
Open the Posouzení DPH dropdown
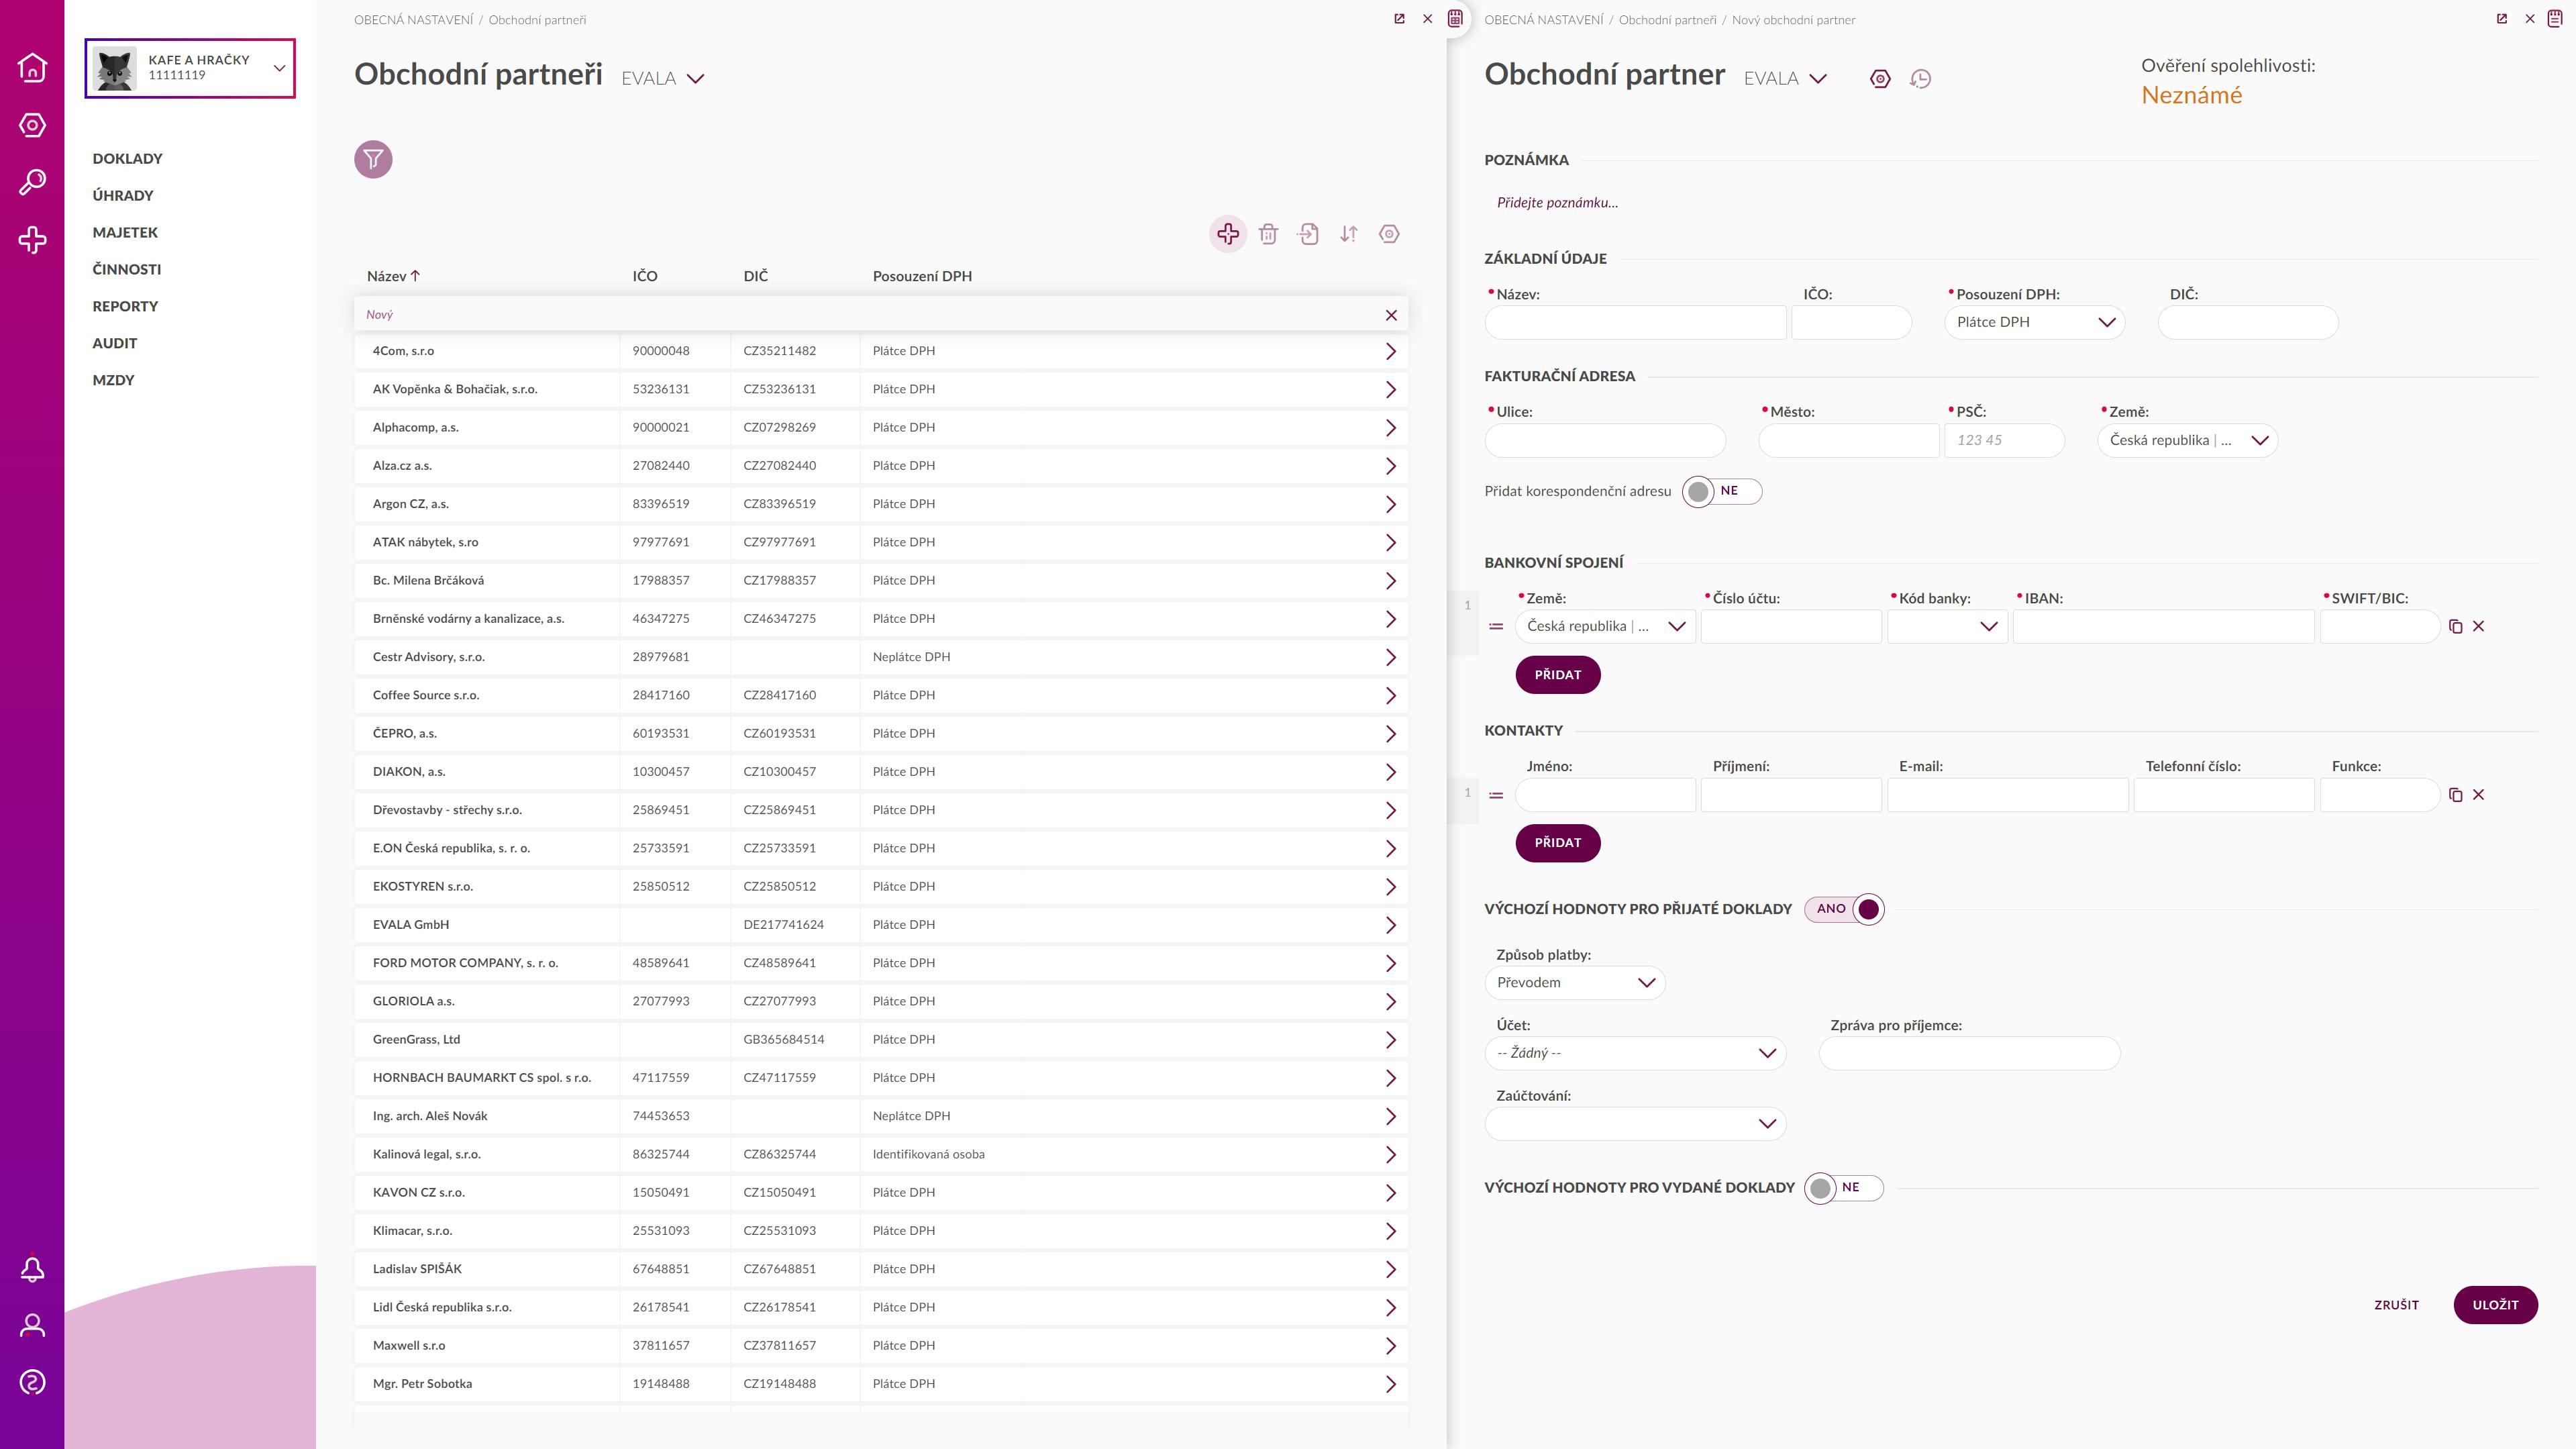pyautogui.click(x=2034, y=322)
